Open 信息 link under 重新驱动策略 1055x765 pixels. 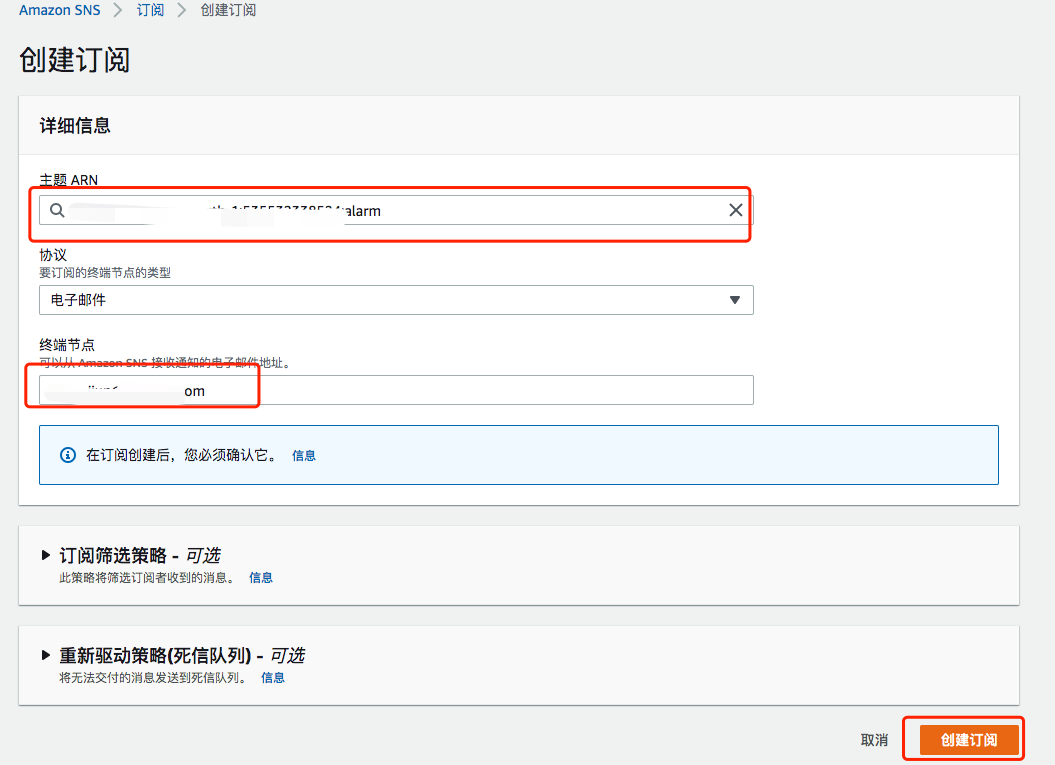tap(272, 678)
